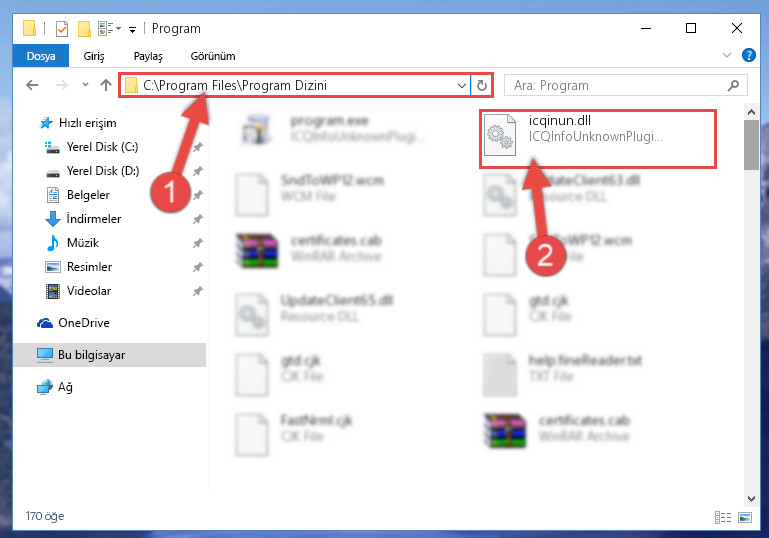The image size is (769, 538).
Task: Open the Dosya tab
Action: tap(41, 56)
